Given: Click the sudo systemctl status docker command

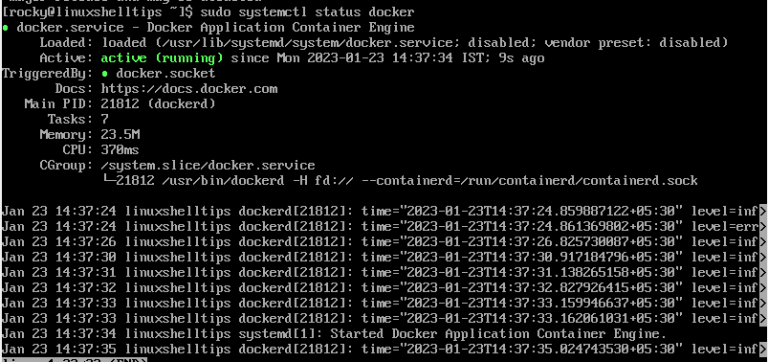Looking at the screenshot, I should 307,12.
